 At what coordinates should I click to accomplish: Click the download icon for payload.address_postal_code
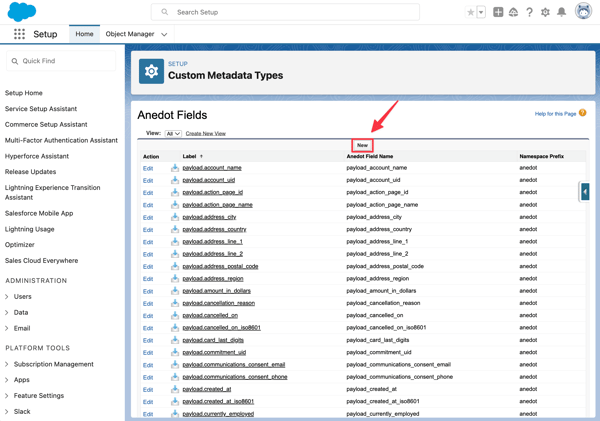pos(174,266)
